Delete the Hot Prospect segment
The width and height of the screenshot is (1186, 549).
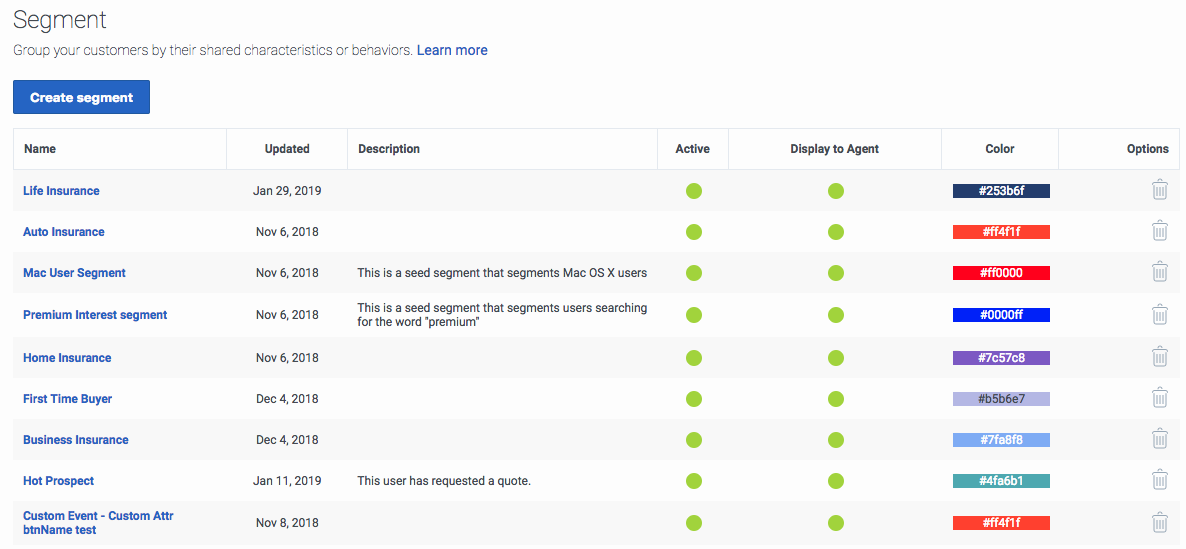[1160, 479]
